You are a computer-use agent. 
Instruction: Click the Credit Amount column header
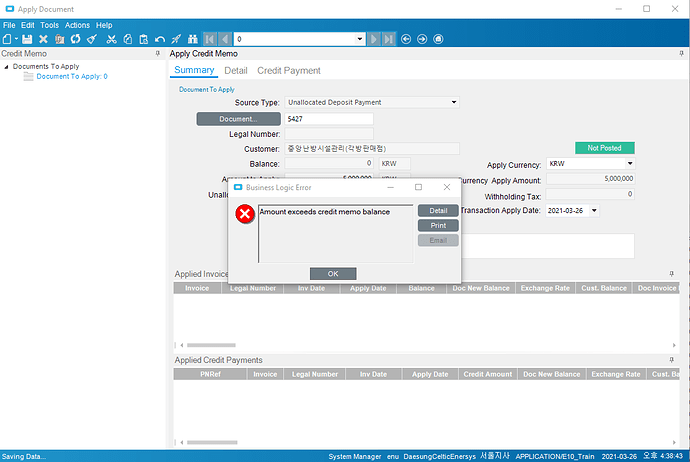pos(488,374)
